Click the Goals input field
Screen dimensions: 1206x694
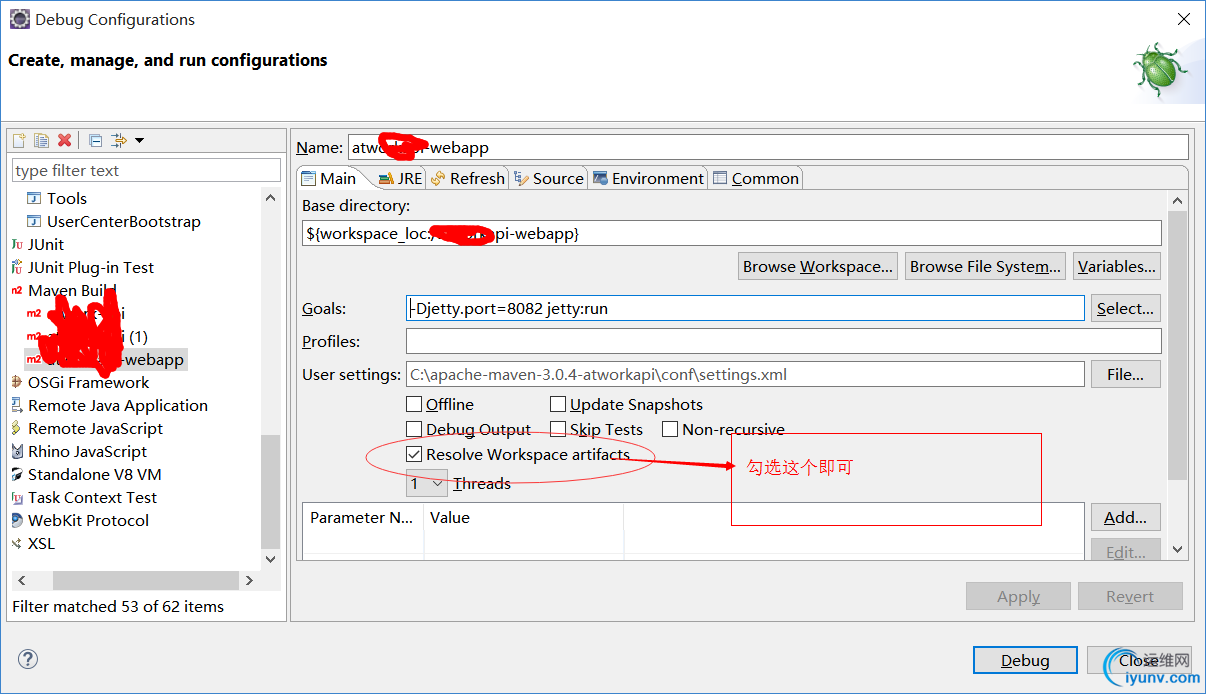[745, 308]
